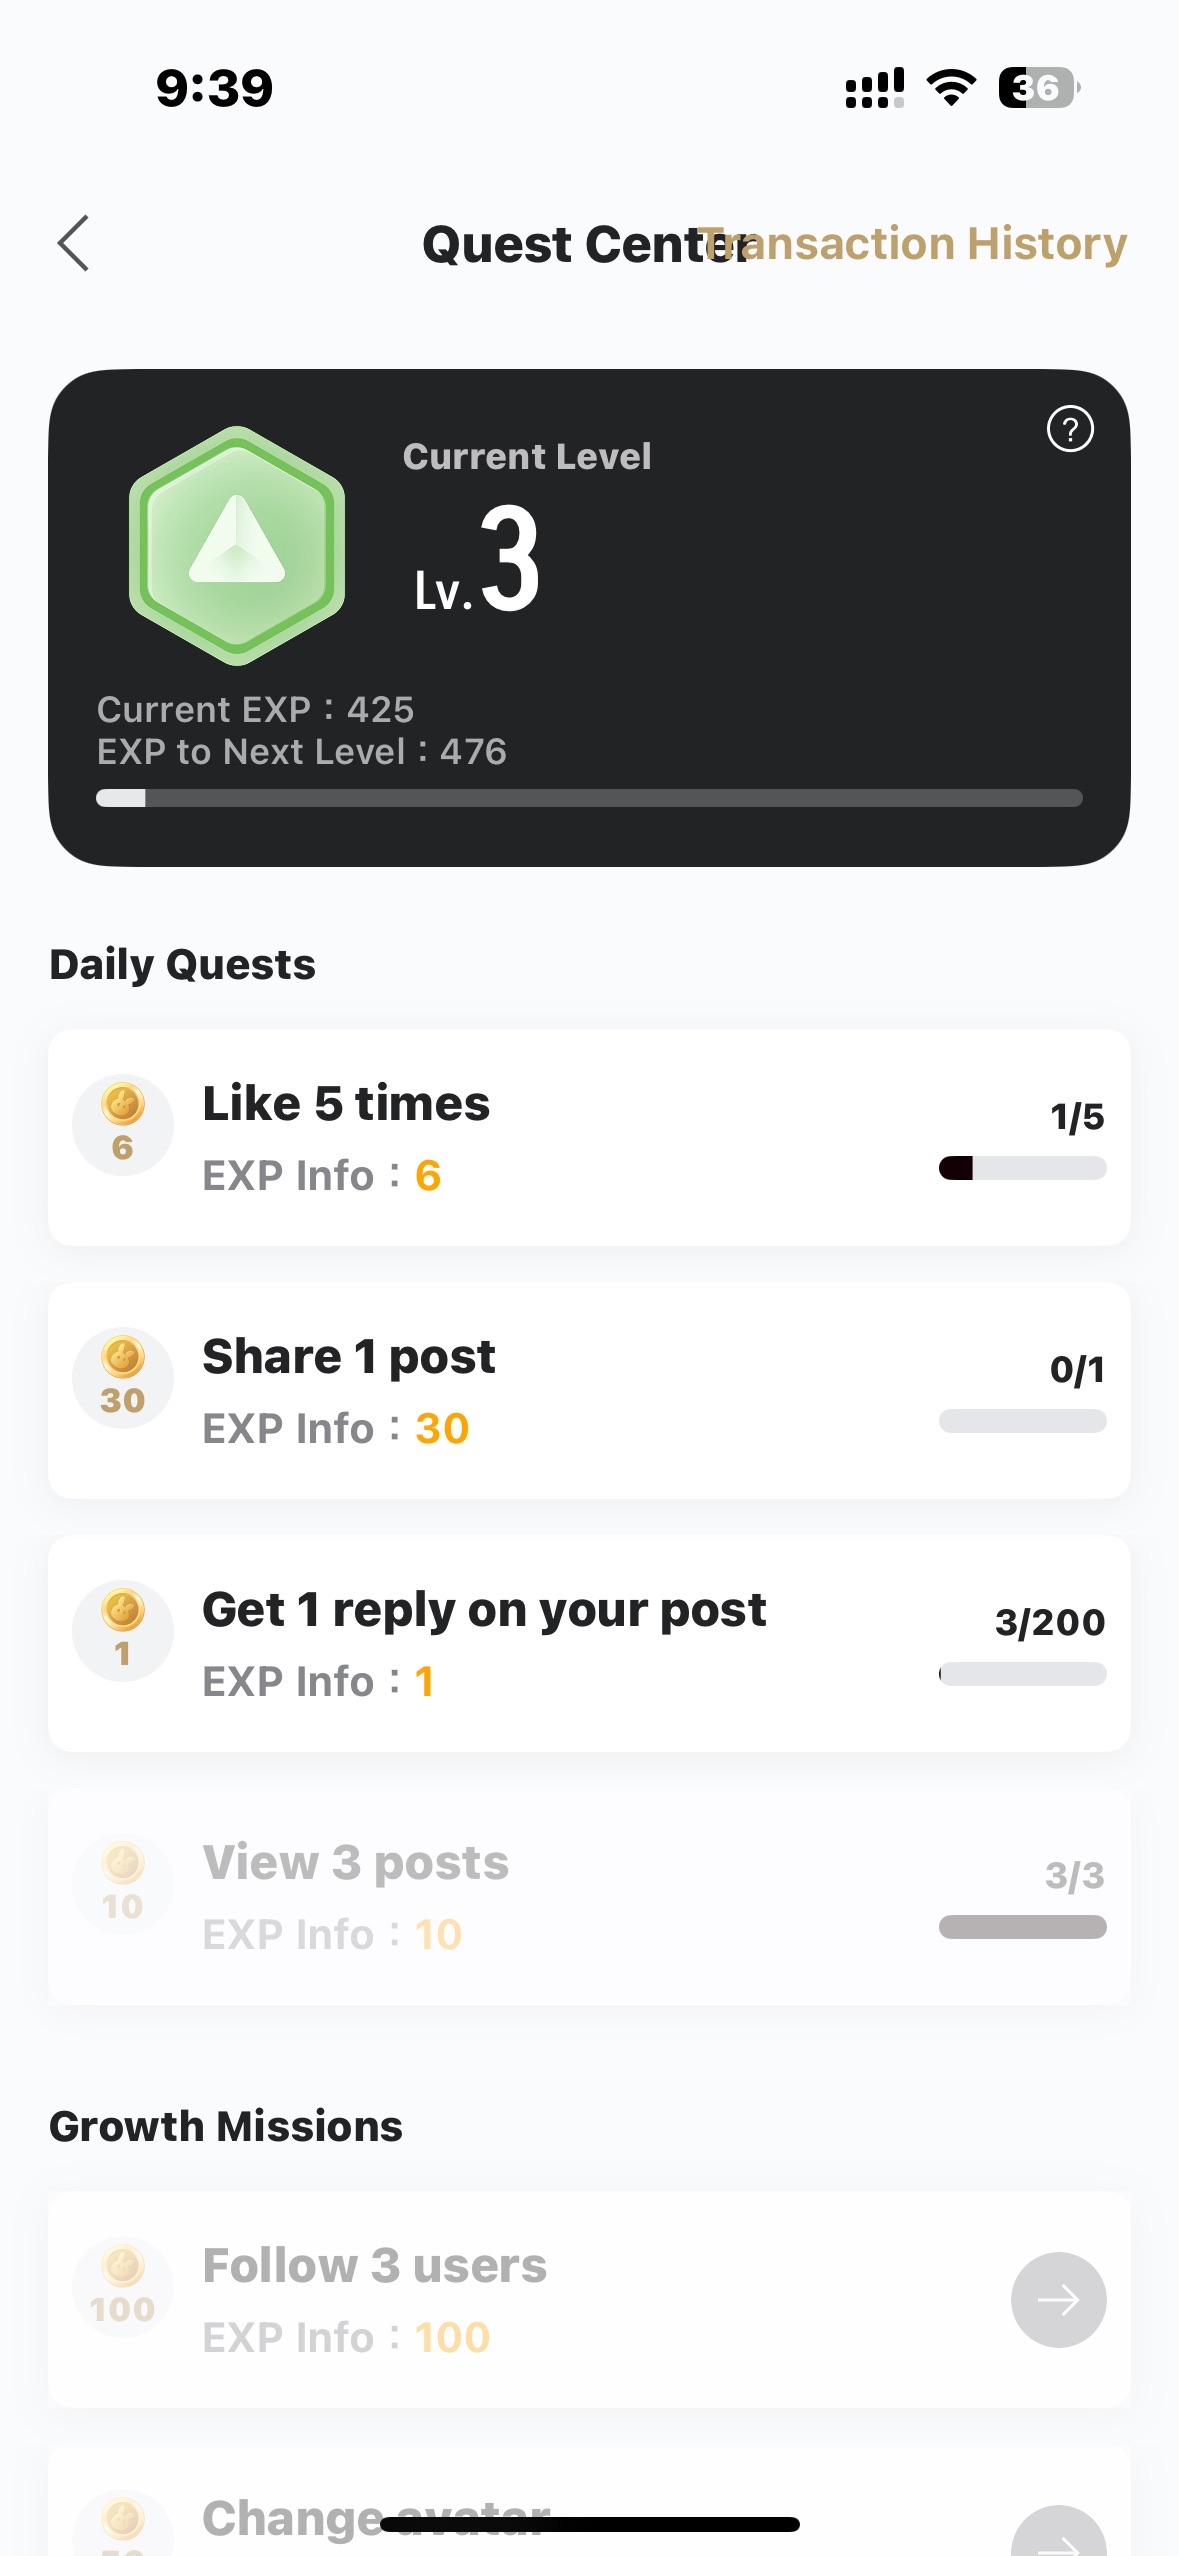Viewport: 1179px width, 2556px height.
Task: Tap the green hexagon level badge
Action: tap(237, 546)
